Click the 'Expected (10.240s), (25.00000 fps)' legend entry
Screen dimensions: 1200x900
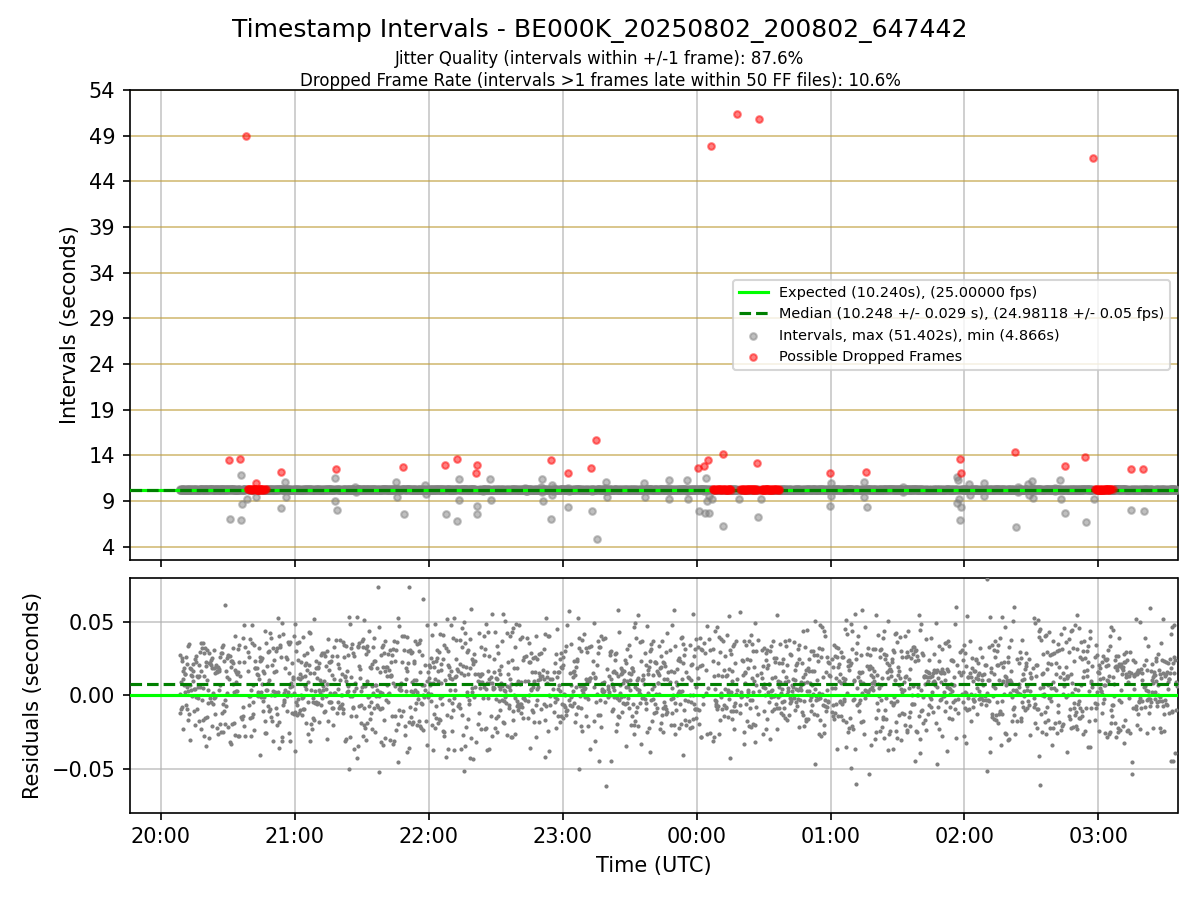point(908,292)
